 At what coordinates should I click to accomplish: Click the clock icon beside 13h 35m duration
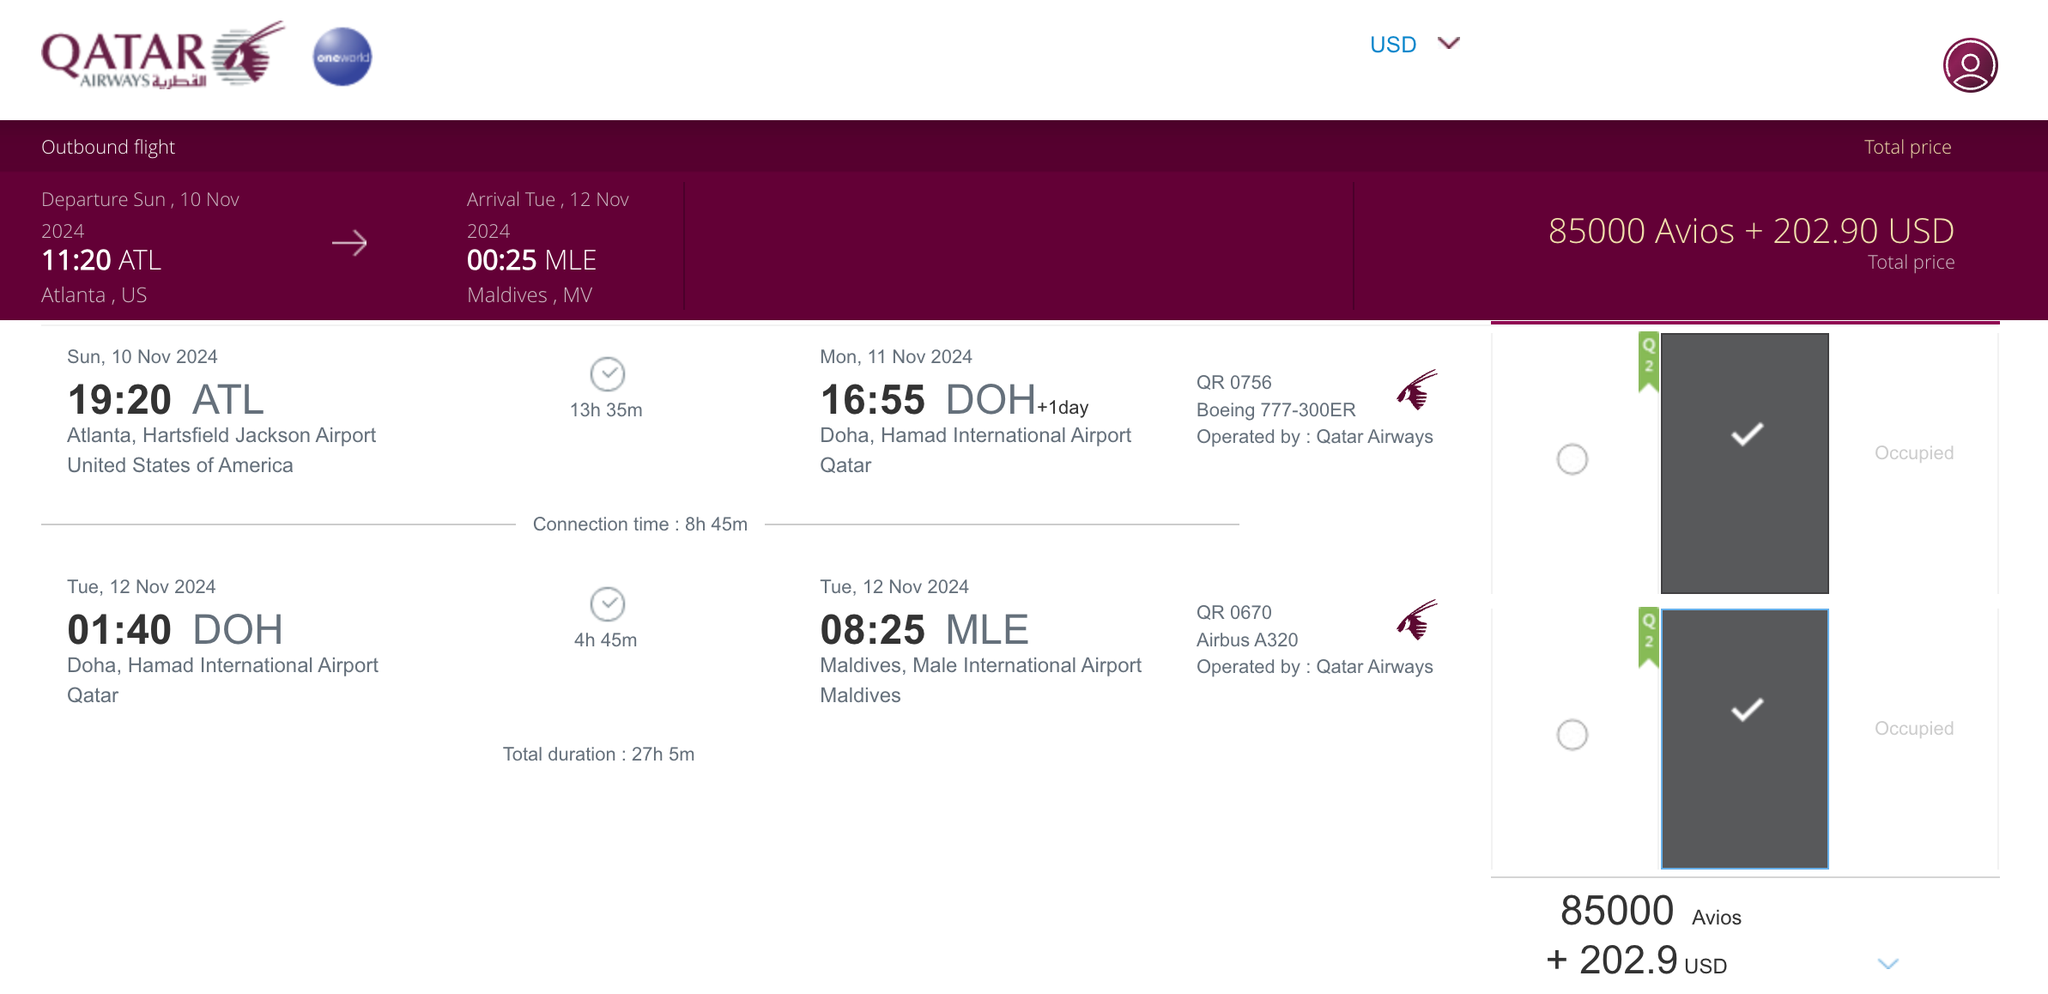tap(608, 374)
